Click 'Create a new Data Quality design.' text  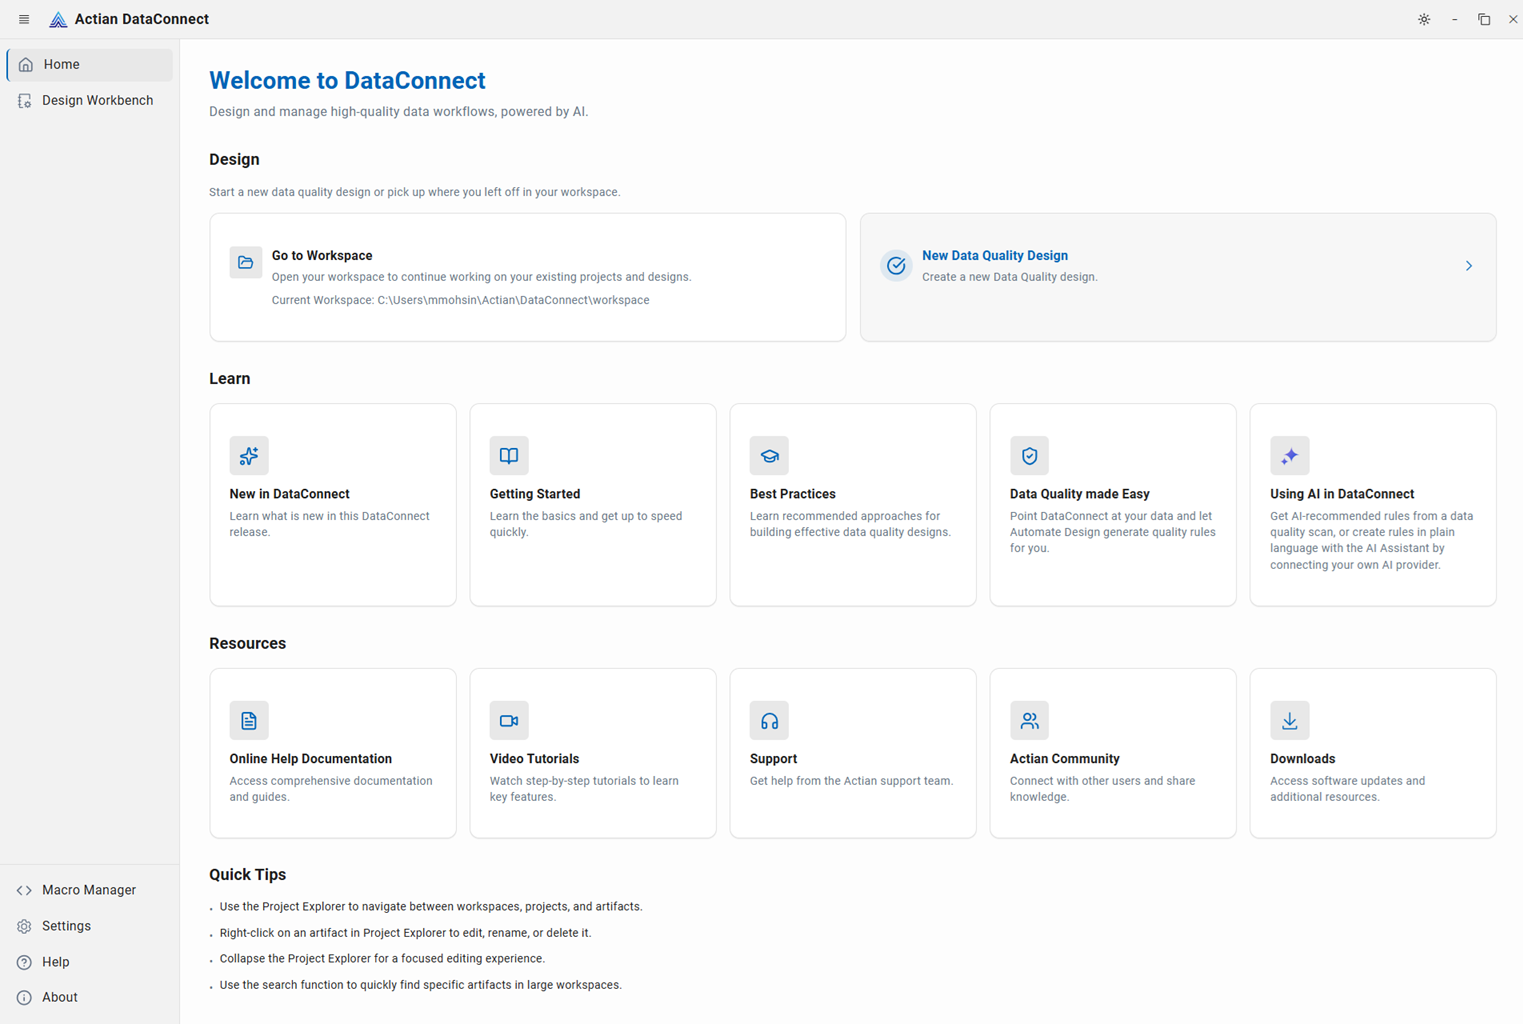pos(1010,277)
